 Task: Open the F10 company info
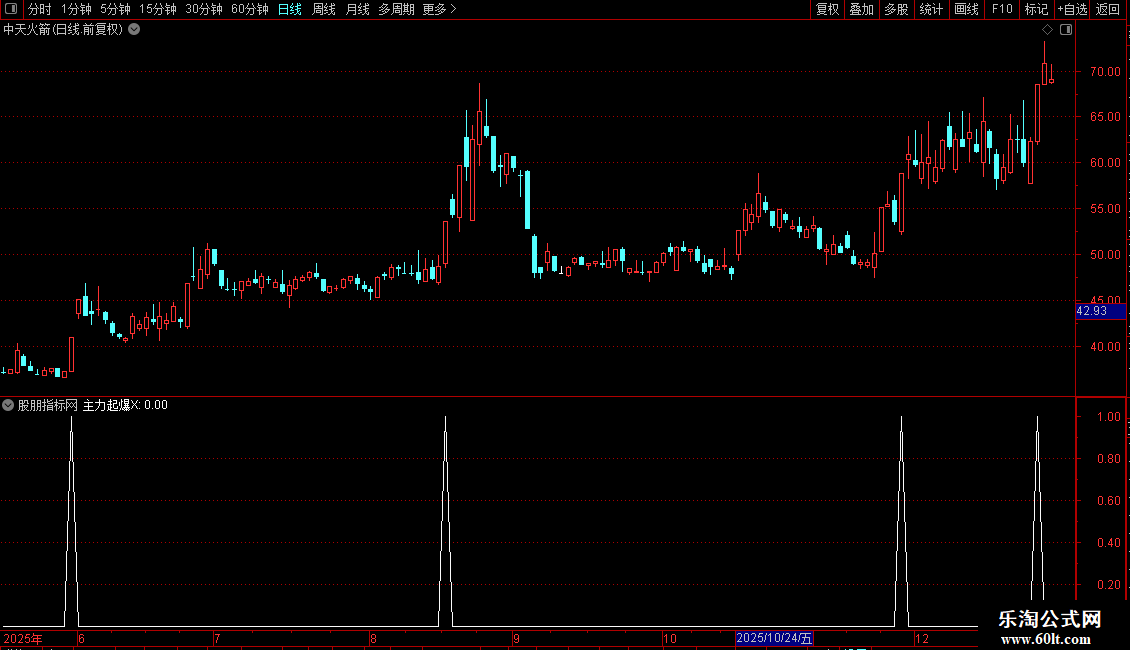click(1002, 9)
